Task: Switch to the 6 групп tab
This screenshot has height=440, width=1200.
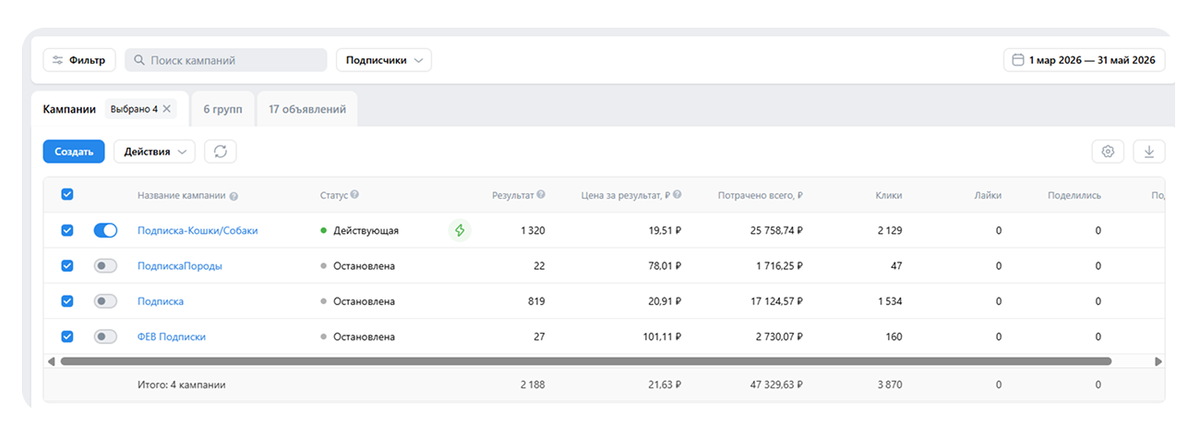Action: pos(222,109)
